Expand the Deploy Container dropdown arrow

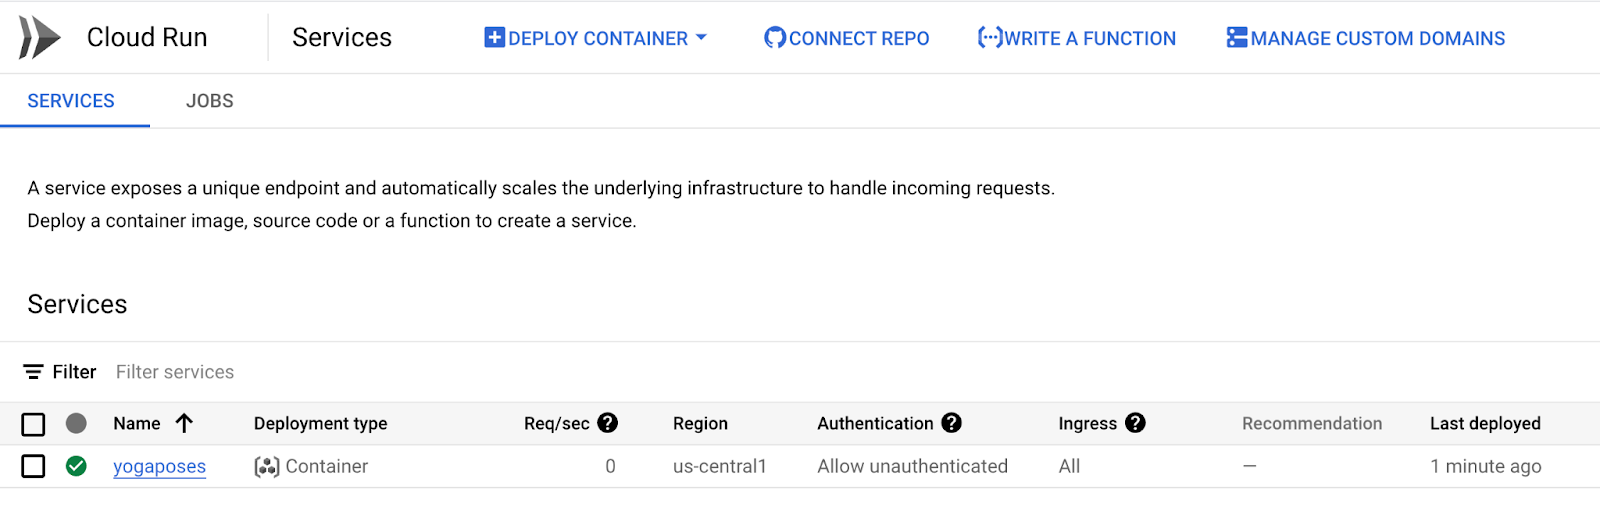pyautogui.click(x=701, y=38)
